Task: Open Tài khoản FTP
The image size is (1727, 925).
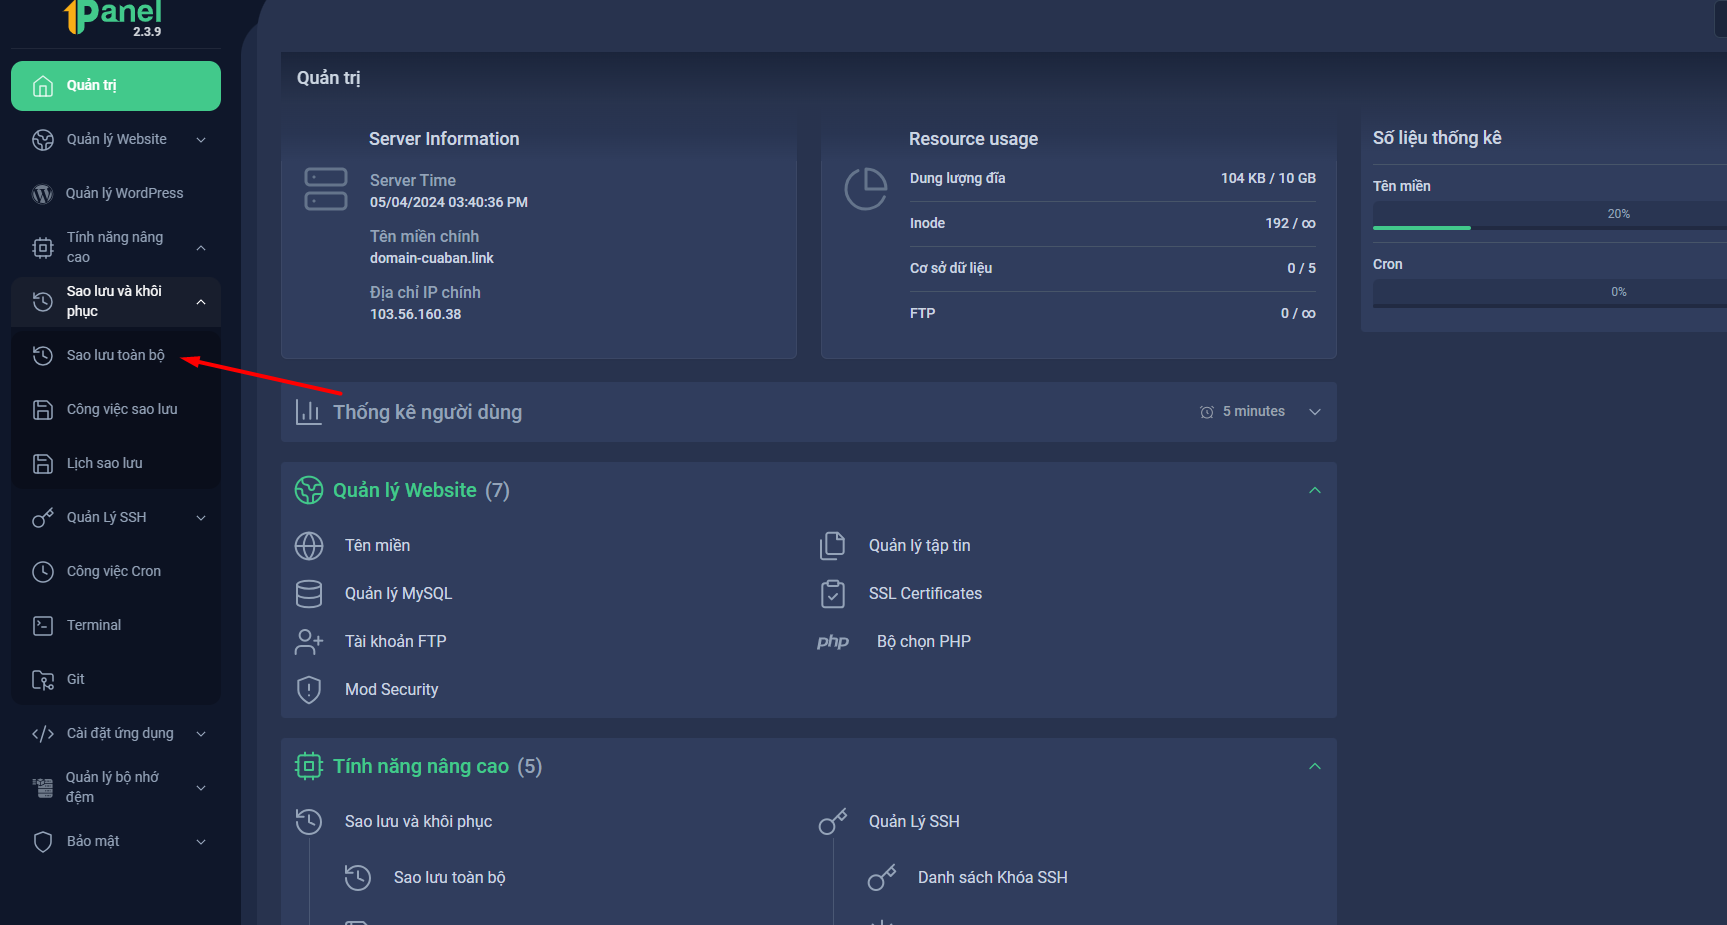Action: (x=395, y=642)
